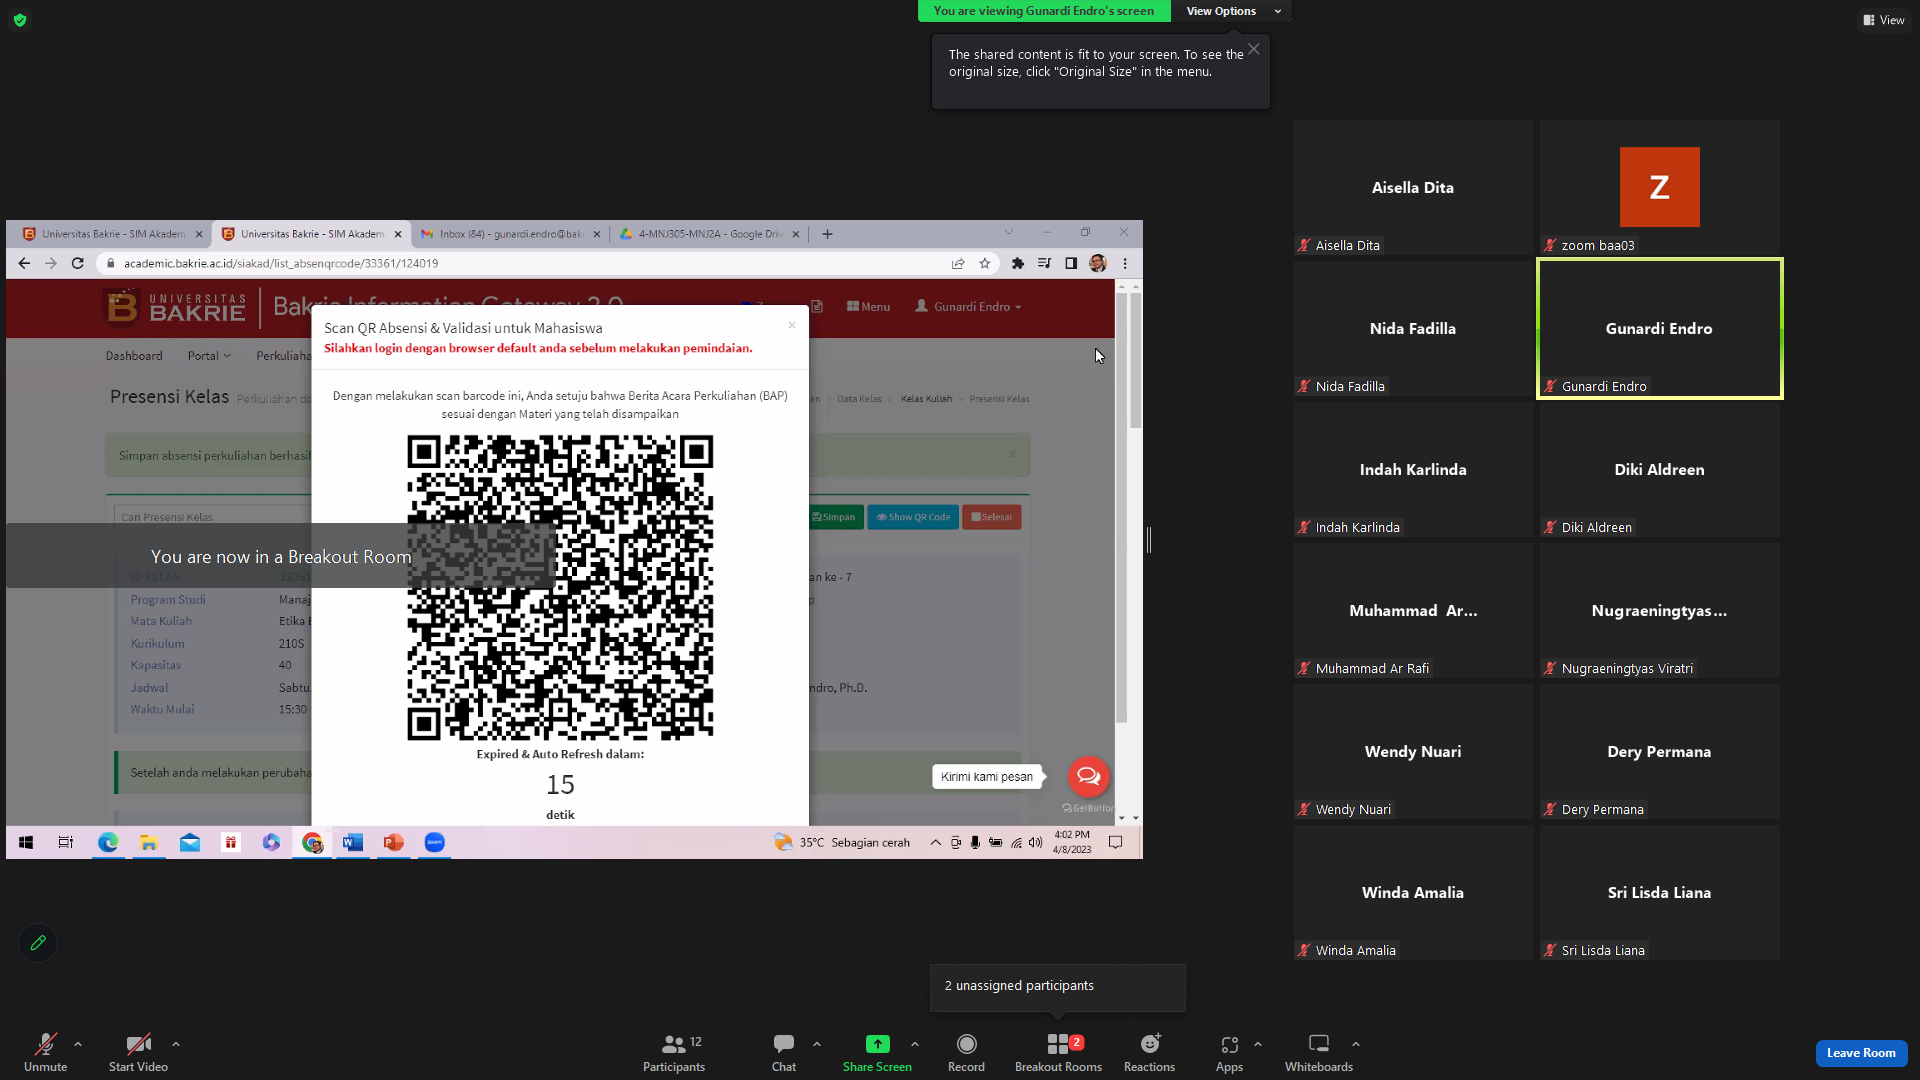1920x1080 pixels.
Task: Click the Show QR Code button
Action: coord(913,517)
